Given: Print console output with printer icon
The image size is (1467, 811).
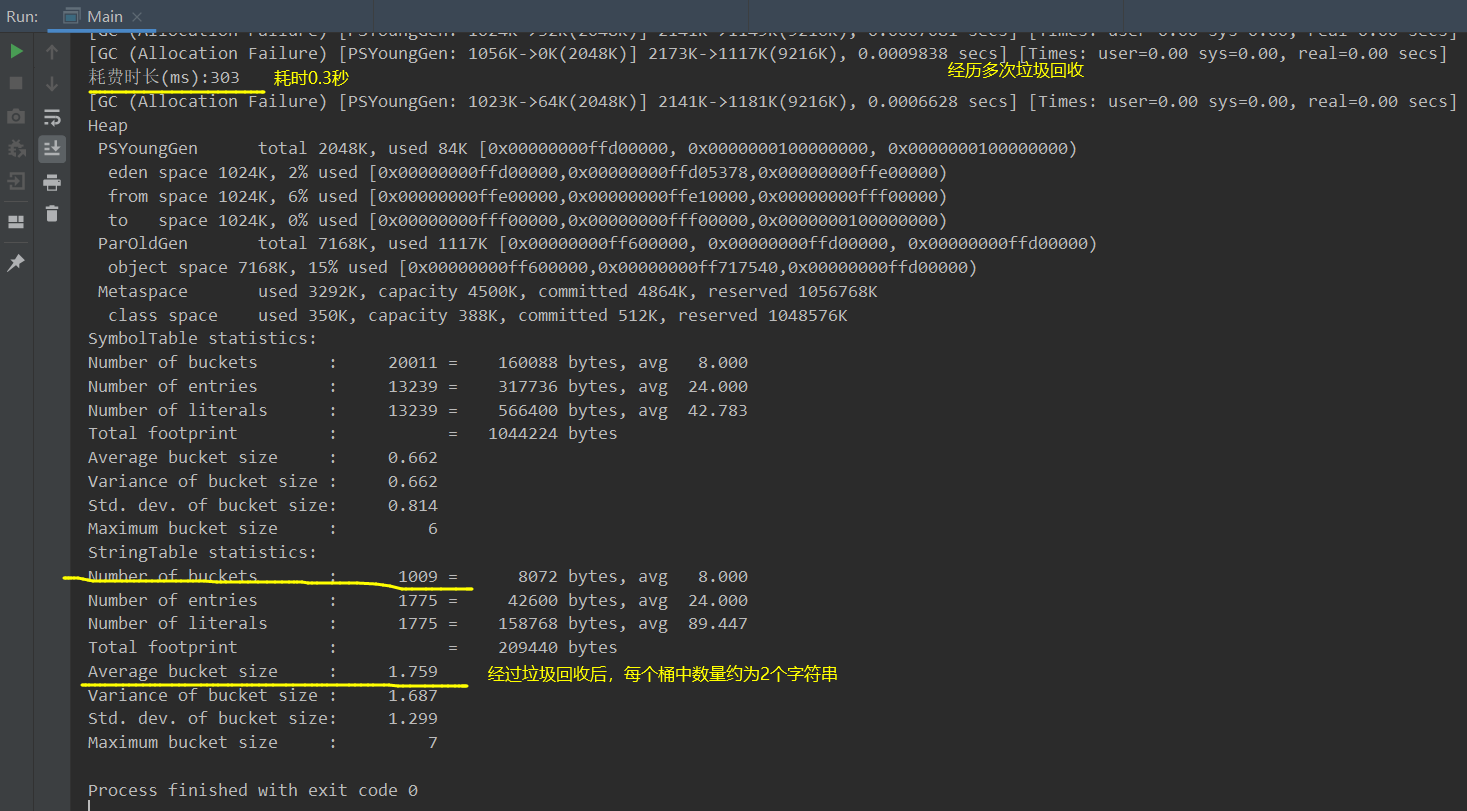Looking at the screenshot, I should tap(52, 182).
